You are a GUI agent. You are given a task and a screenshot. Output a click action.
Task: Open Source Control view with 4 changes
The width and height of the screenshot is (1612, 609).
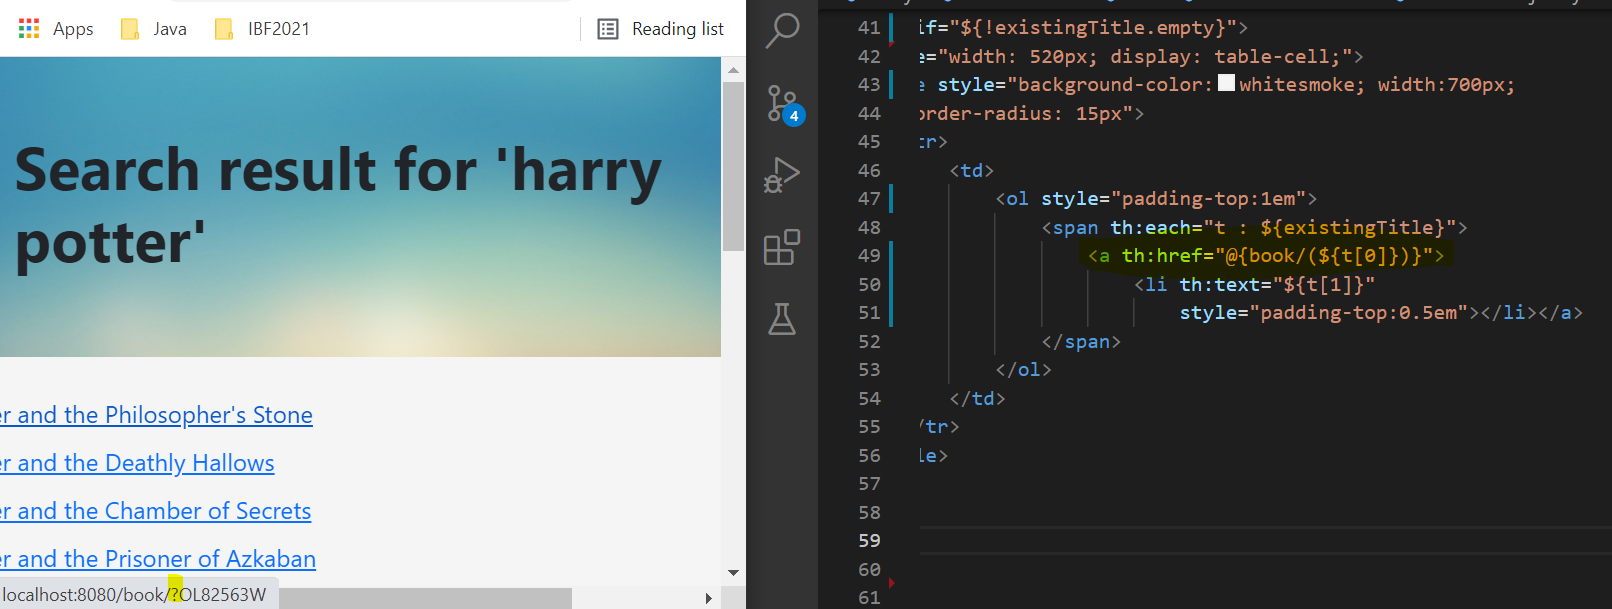[784, 104]
